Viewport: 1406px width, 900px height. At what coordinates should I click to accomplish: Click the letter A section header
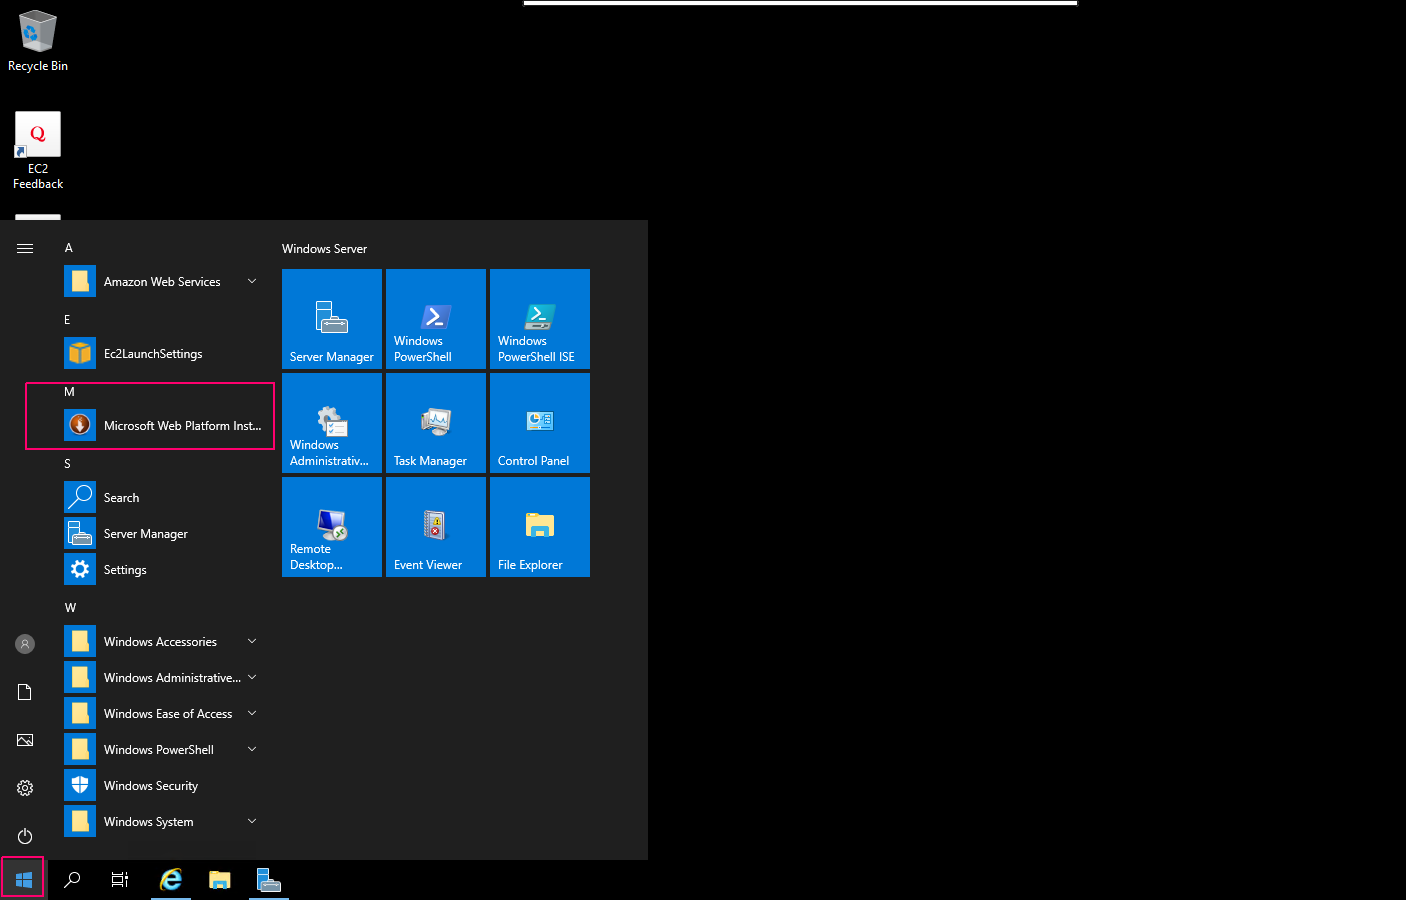(69, 248)
